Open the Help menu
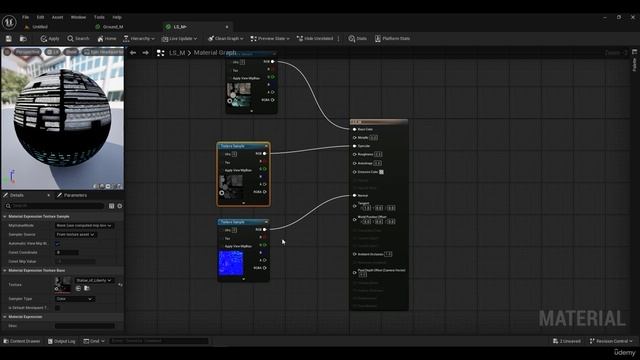This screenshot has height=360, width=640. pyautogui.click(x=117, y=17)
